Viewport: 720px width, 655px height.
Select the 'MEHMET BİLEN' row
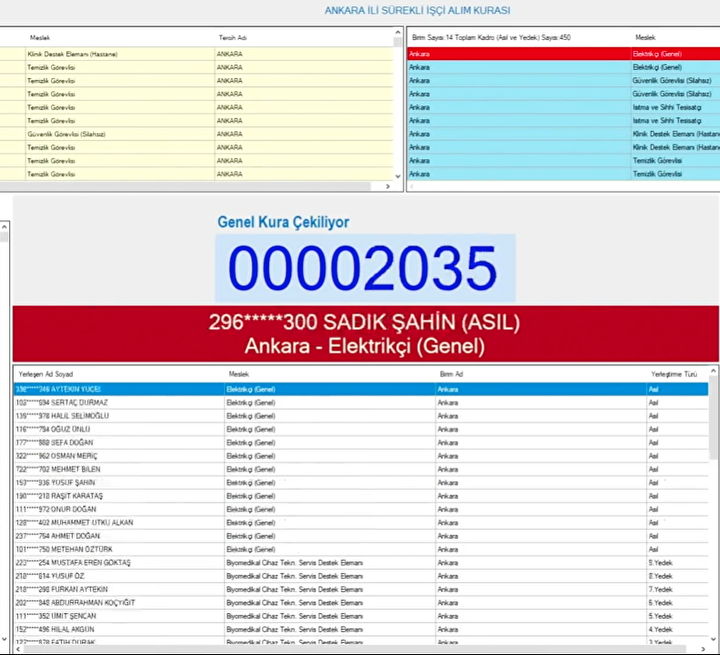coord(361,469)
